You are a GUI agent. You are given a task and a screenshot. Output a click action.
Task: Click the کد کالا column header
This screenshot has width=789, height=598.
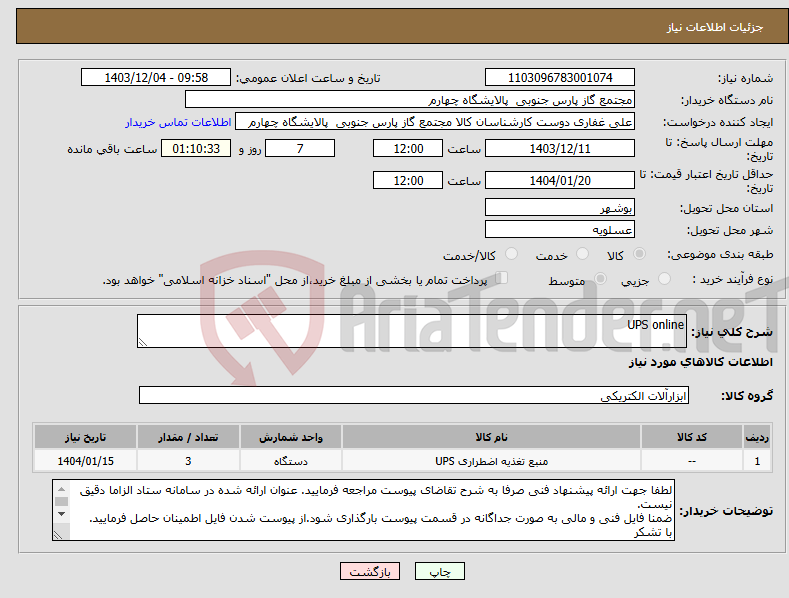point(692,437)
